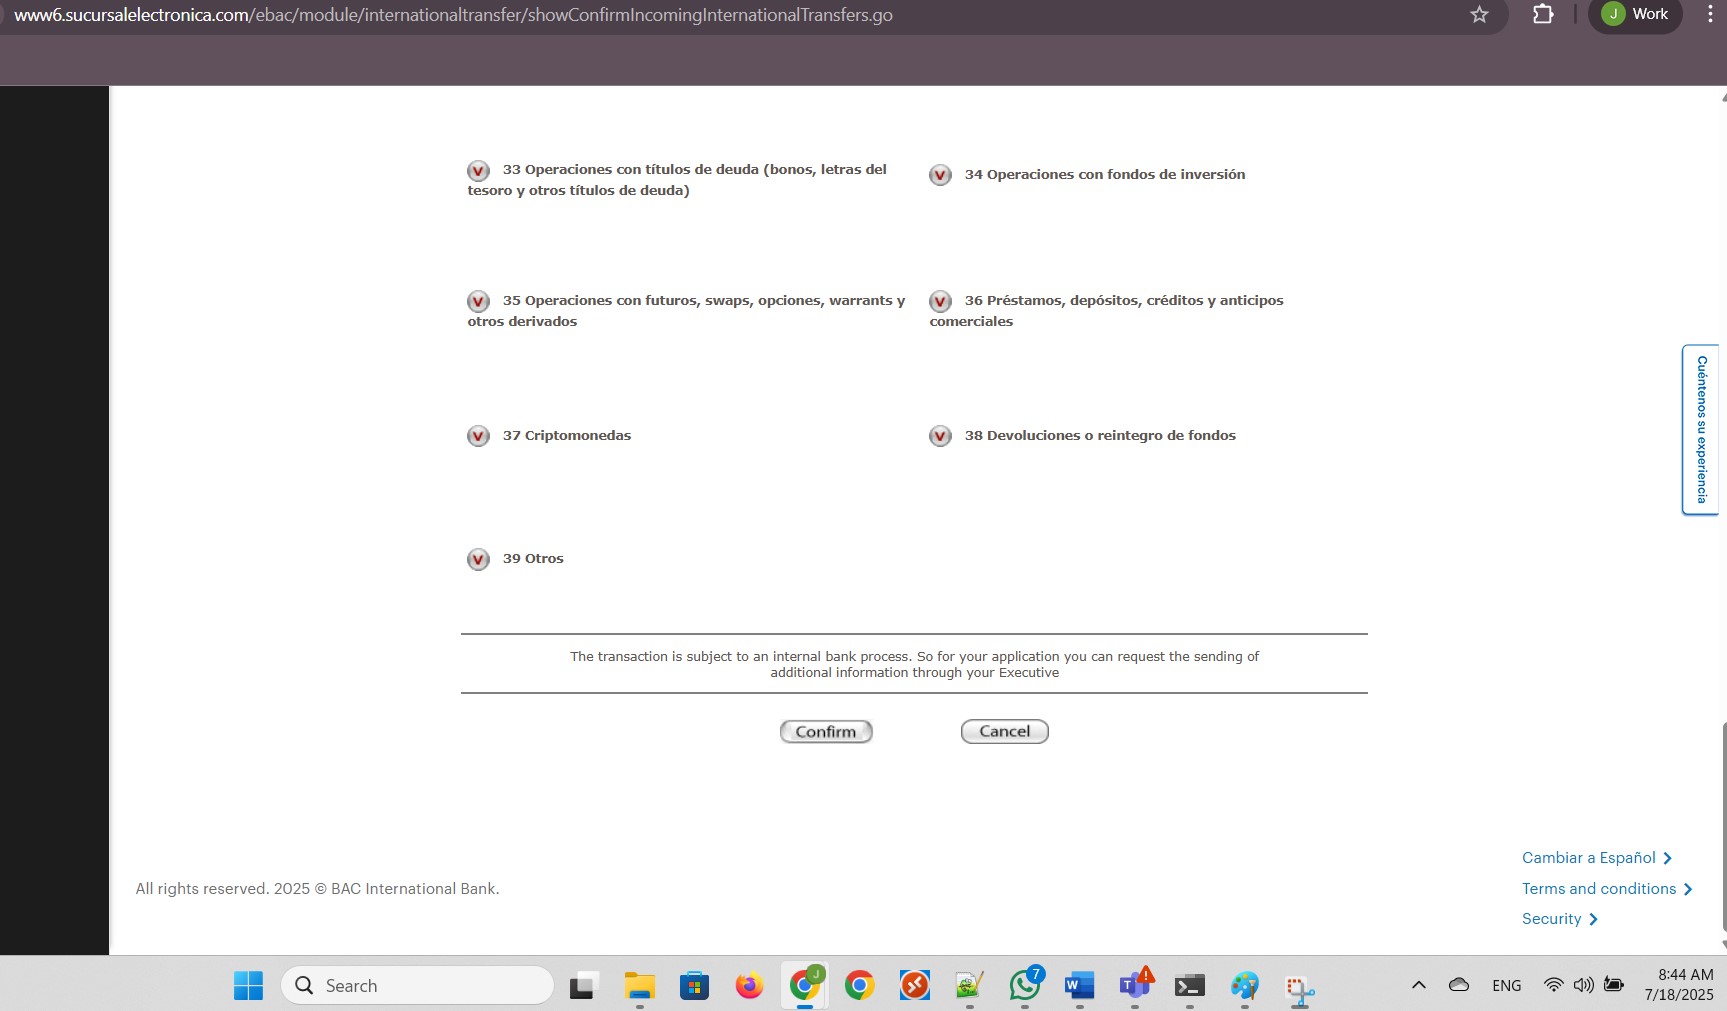Screen dimensions: 1727x1011
Task: Click the Cancel button
Action: click(x=1005, y=732)
